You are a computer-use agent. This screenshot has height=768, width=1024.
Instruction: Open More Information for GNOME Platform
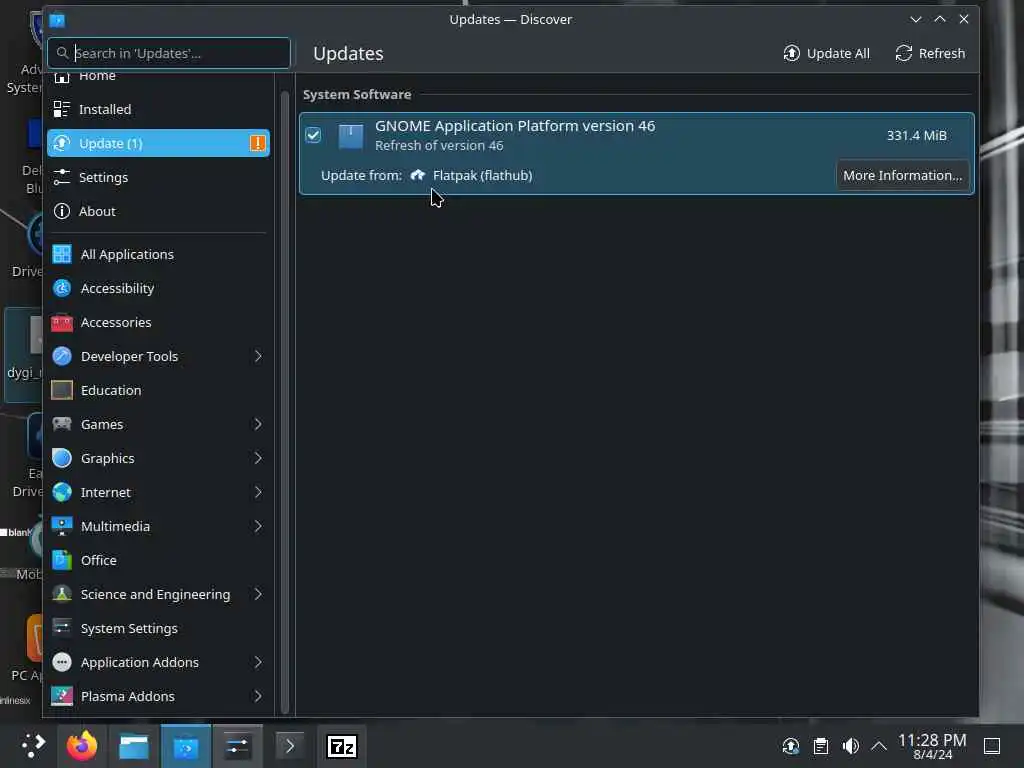pyautogui.click(x=902, y=175)
